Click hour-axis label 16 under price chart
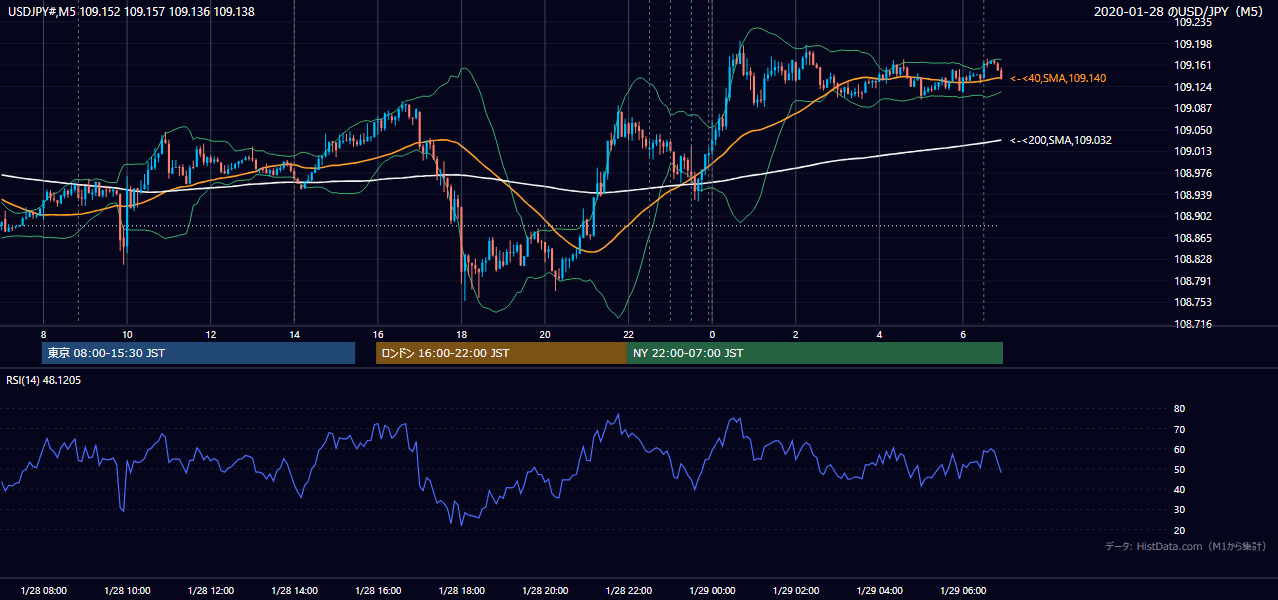 coord(377,334)
